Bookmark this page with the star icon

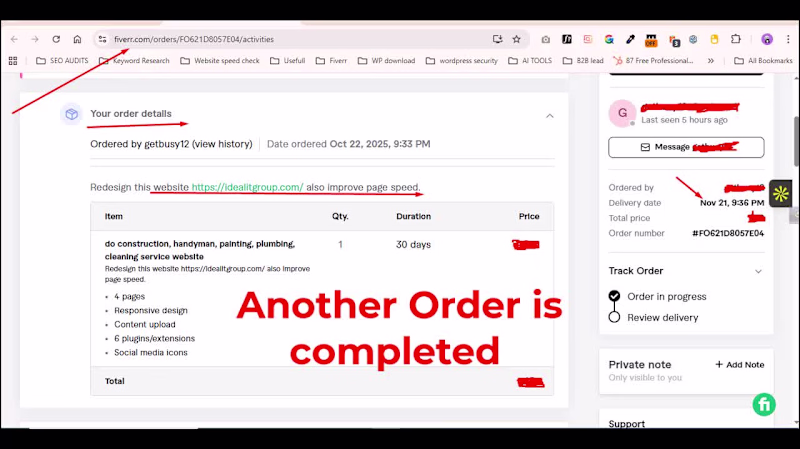[516, 39]
